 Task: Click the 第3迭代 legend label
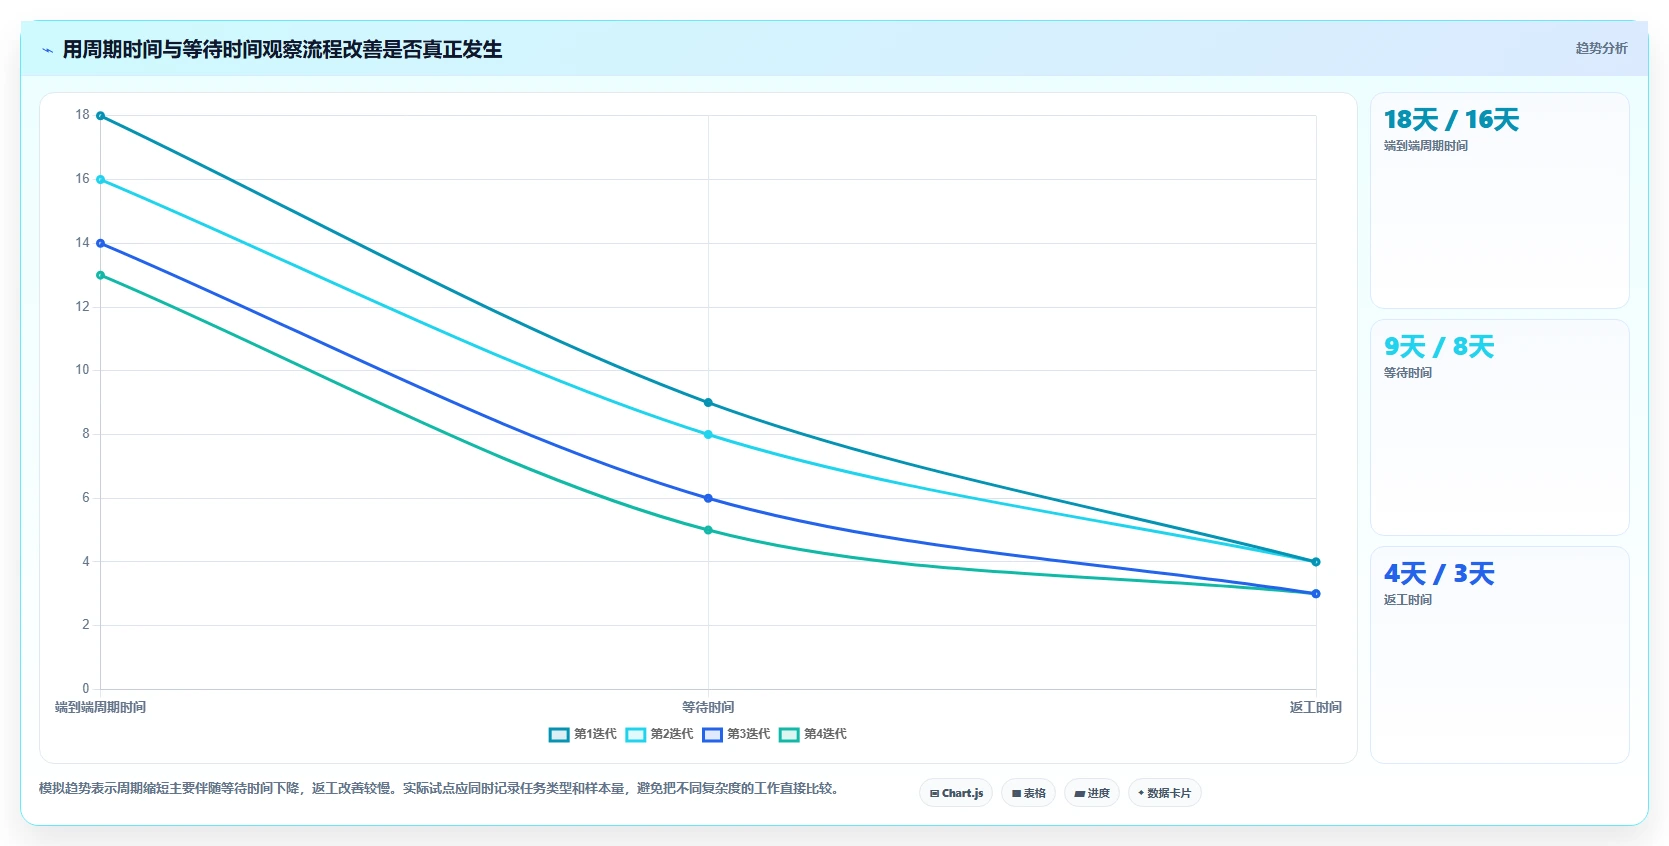[x=748, y=734]
